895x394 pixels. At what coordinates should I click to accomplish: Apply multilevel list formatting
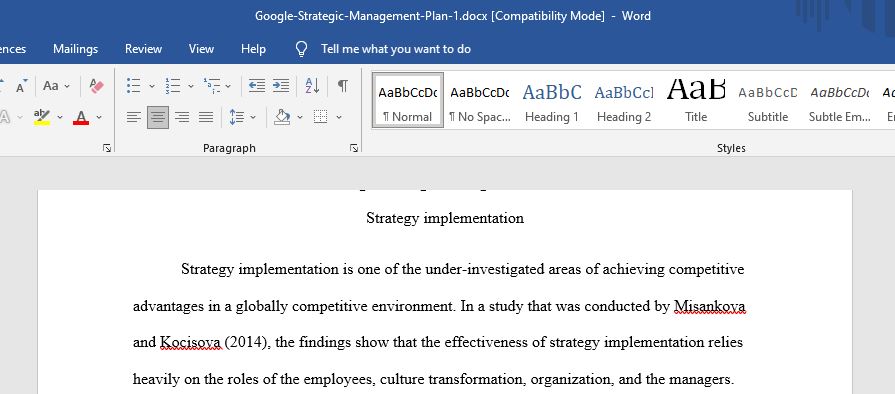[212, 86]
